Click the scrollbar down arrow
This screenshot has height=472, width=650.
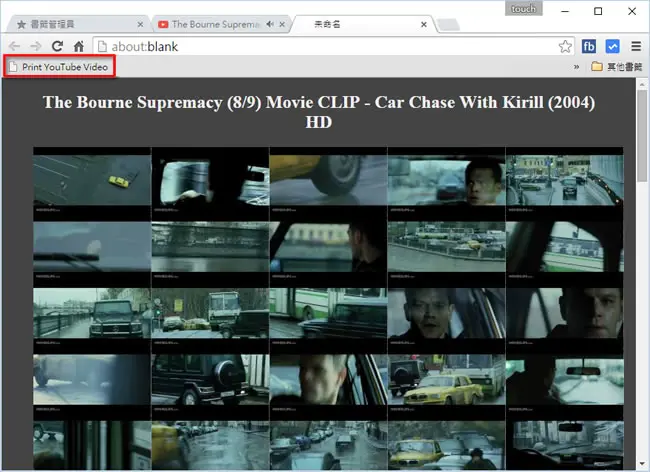coord(642,463)
